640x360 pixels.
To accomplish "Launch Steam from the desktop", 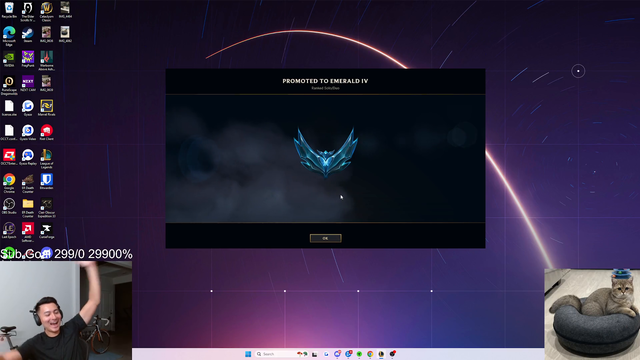I will pos(28,35).
